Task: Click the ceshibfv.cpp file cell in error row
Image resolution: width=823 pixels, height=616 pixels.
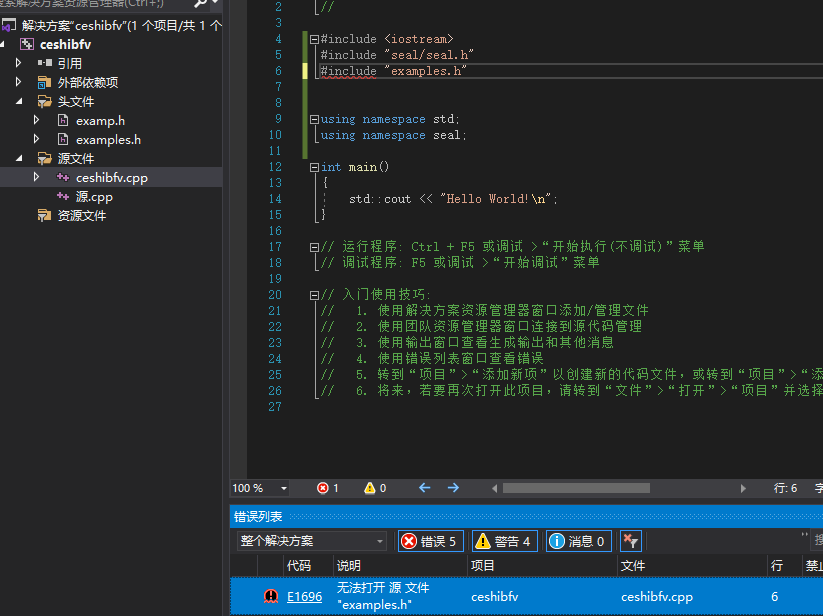Action: (x=657, y=597)
